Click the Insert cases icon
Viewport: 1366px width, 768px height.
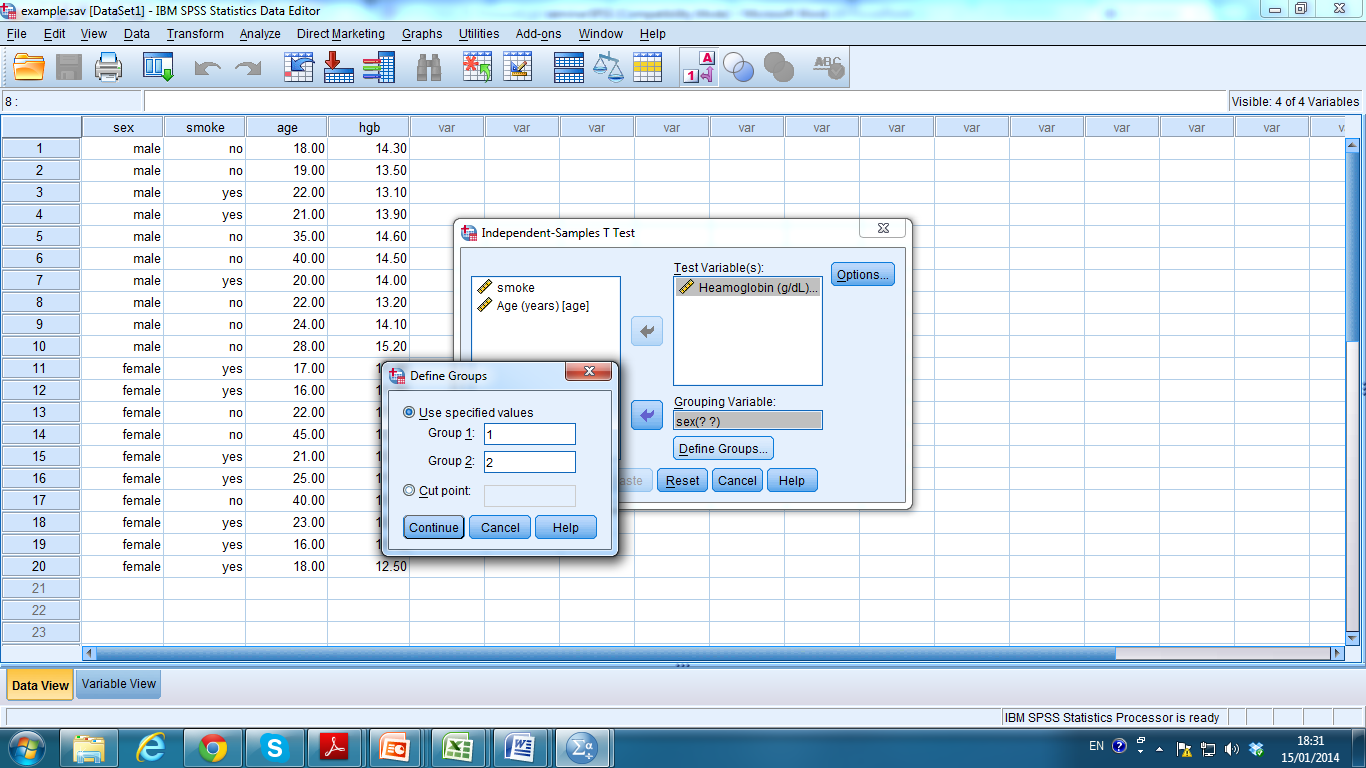tap(478, 68)
